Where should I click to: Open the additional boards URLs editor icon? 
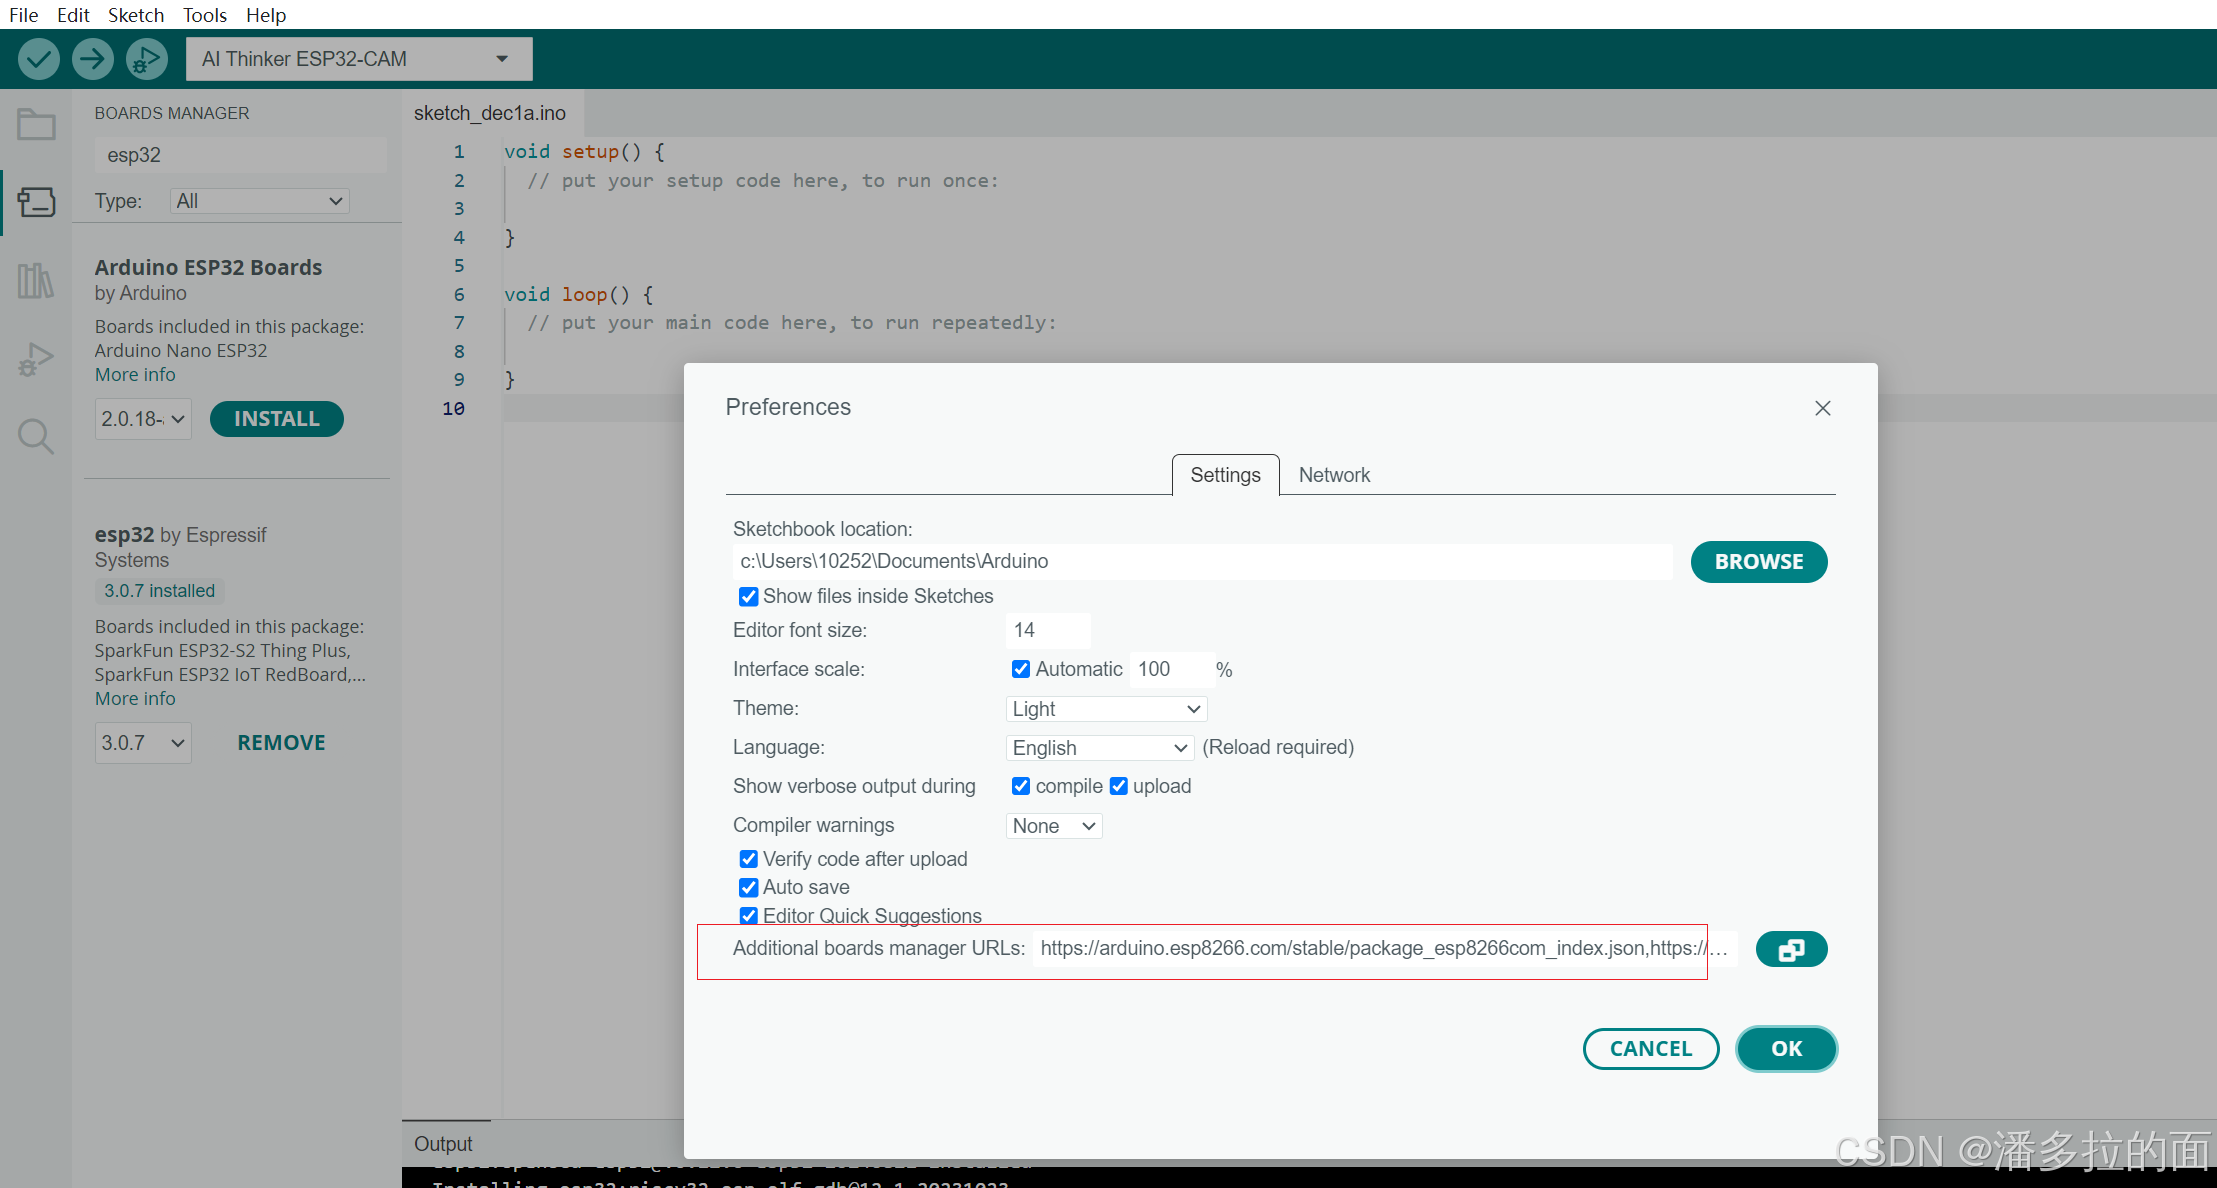click(x=1790, y=949)
